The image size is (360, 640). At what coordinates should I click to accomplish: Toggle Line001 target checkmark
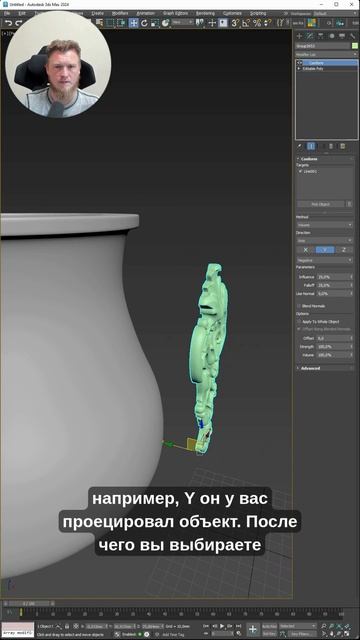pos(300,171)
